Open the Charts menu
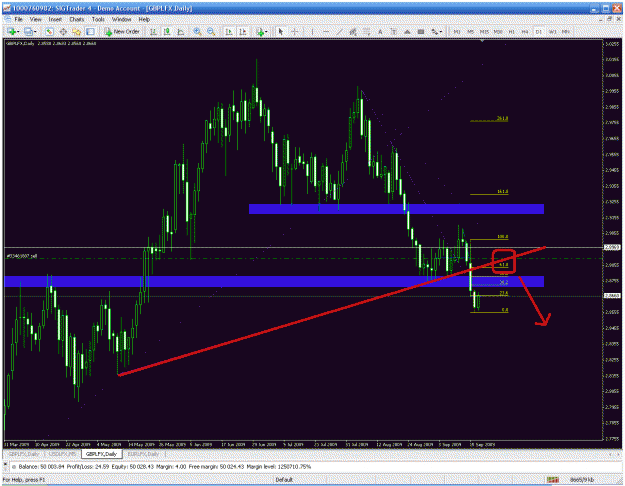 pyautogui.click(x=77, y=20)
